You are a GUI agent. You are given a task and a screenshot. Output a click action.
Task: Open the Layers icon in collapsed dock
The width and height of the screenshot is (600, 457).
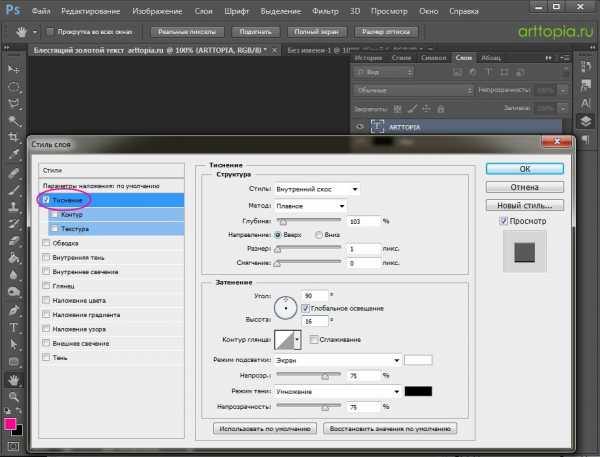[x=585, y=121]
